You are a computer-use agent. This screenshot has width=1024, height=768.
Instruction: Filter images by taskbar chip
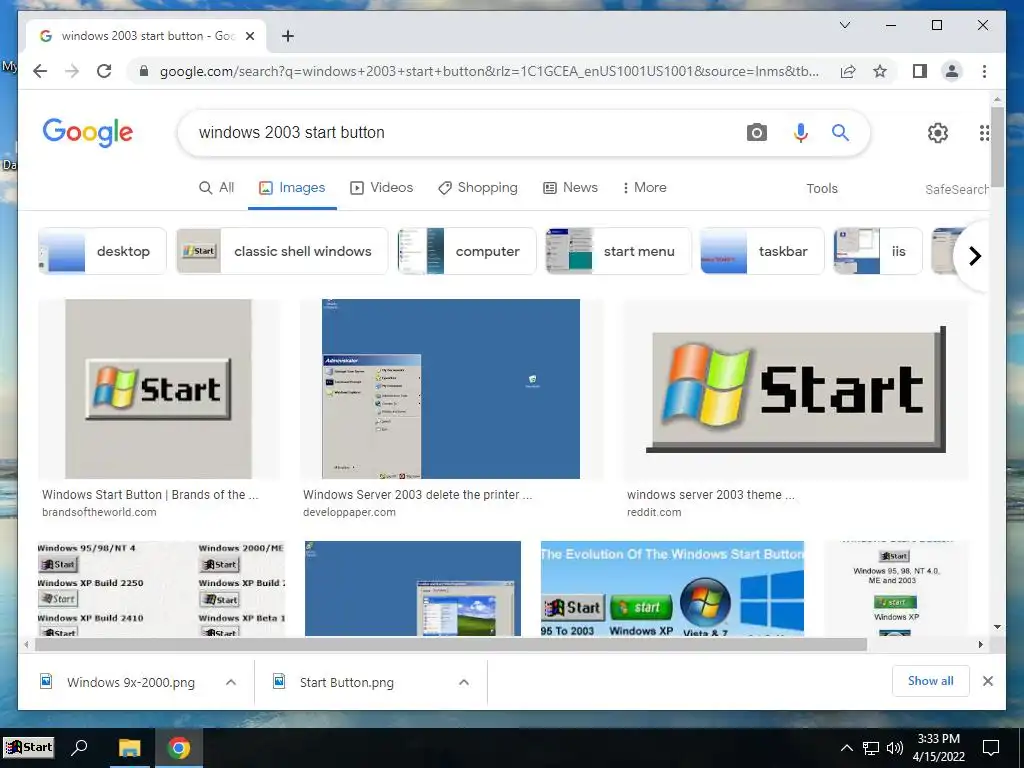point(762,251)
